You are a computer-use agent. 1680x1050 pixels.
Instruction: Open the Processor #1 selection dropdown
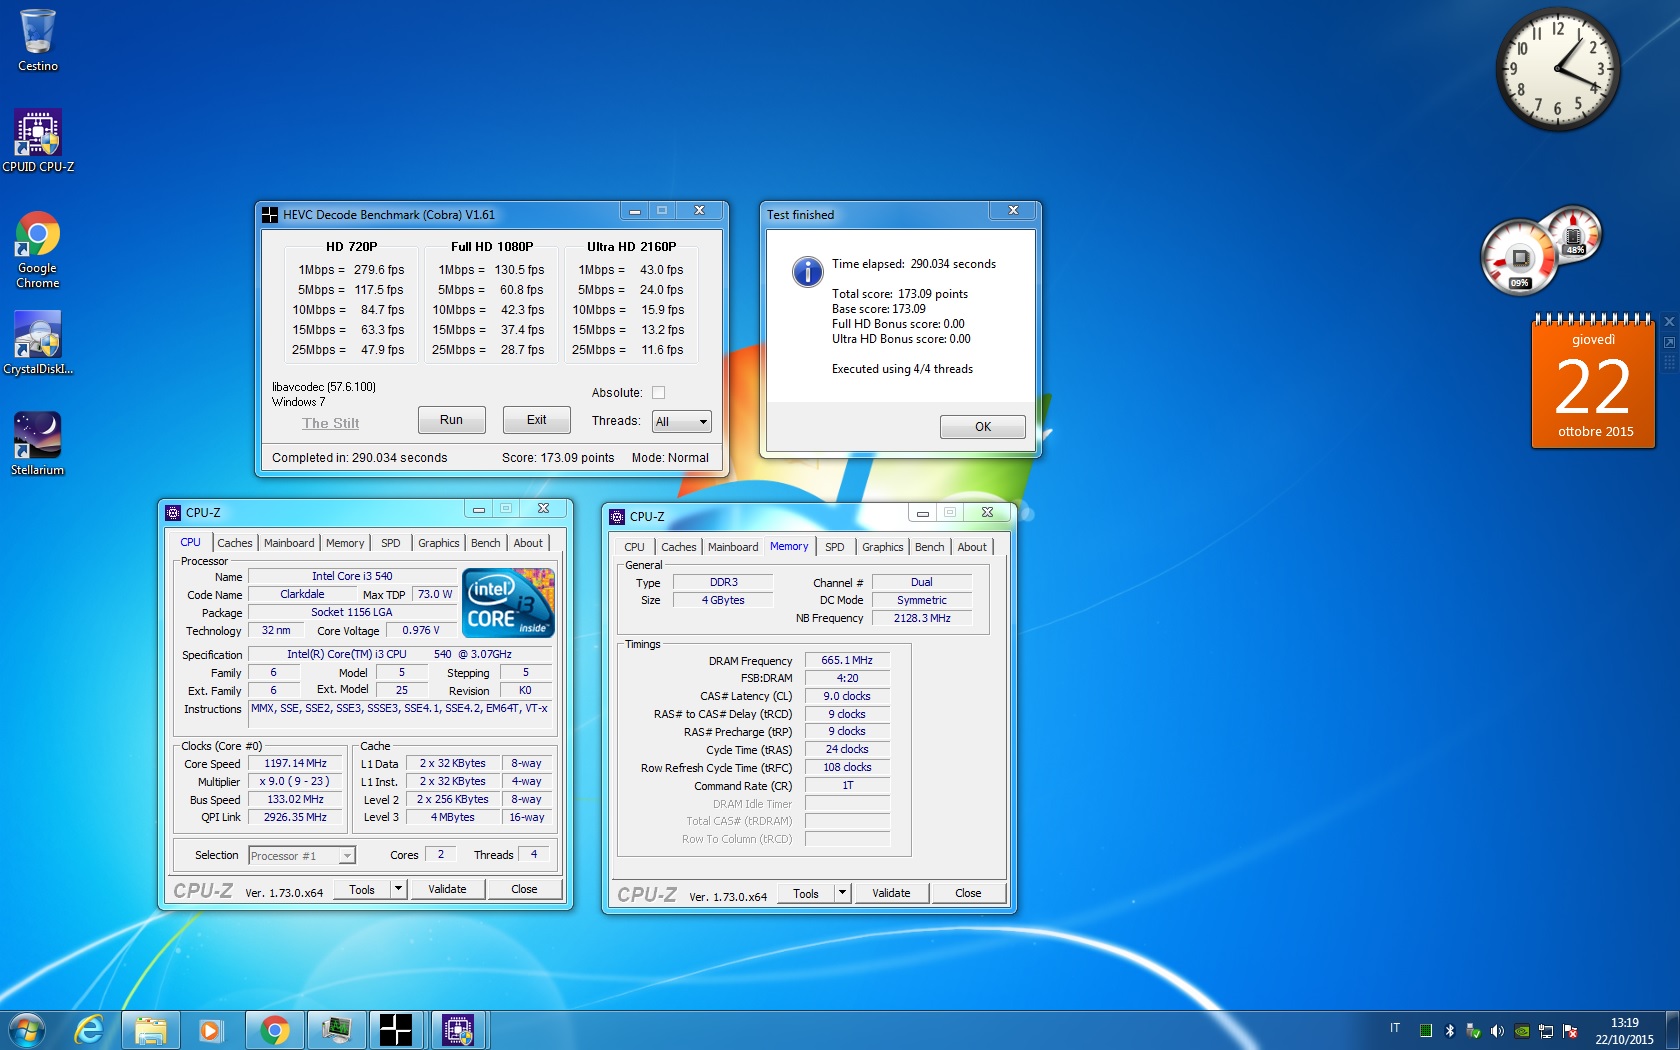tap(301, 856)
